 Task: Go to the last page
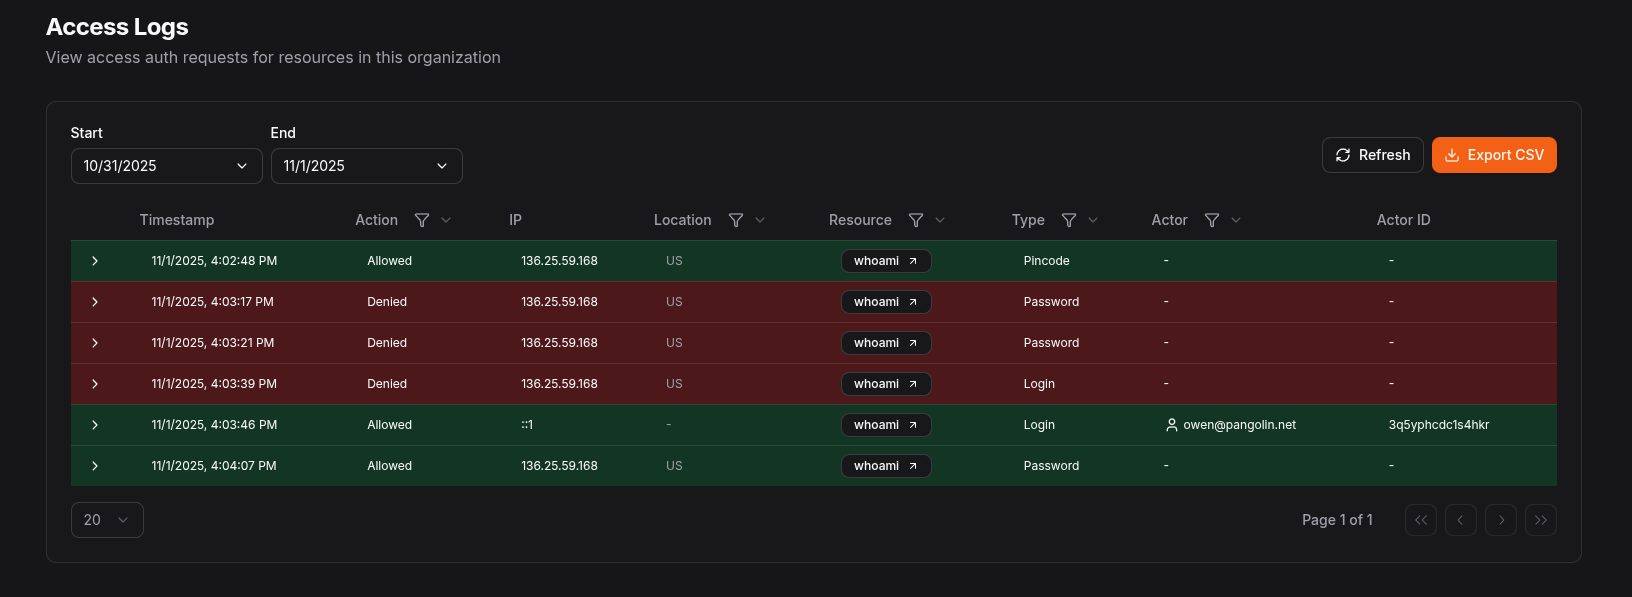[1540, 520]
